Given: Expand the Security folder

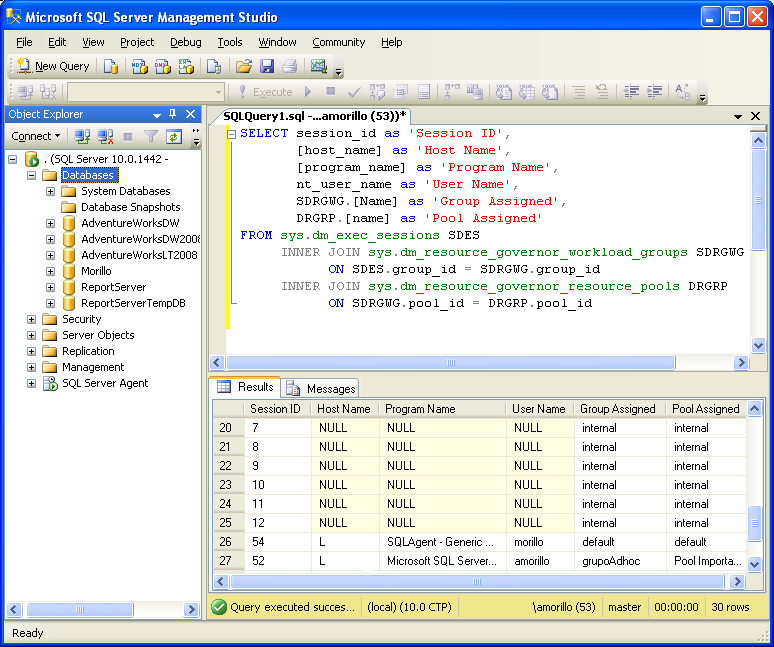Looking at the screenshot, I should click(x=32, y=319).
